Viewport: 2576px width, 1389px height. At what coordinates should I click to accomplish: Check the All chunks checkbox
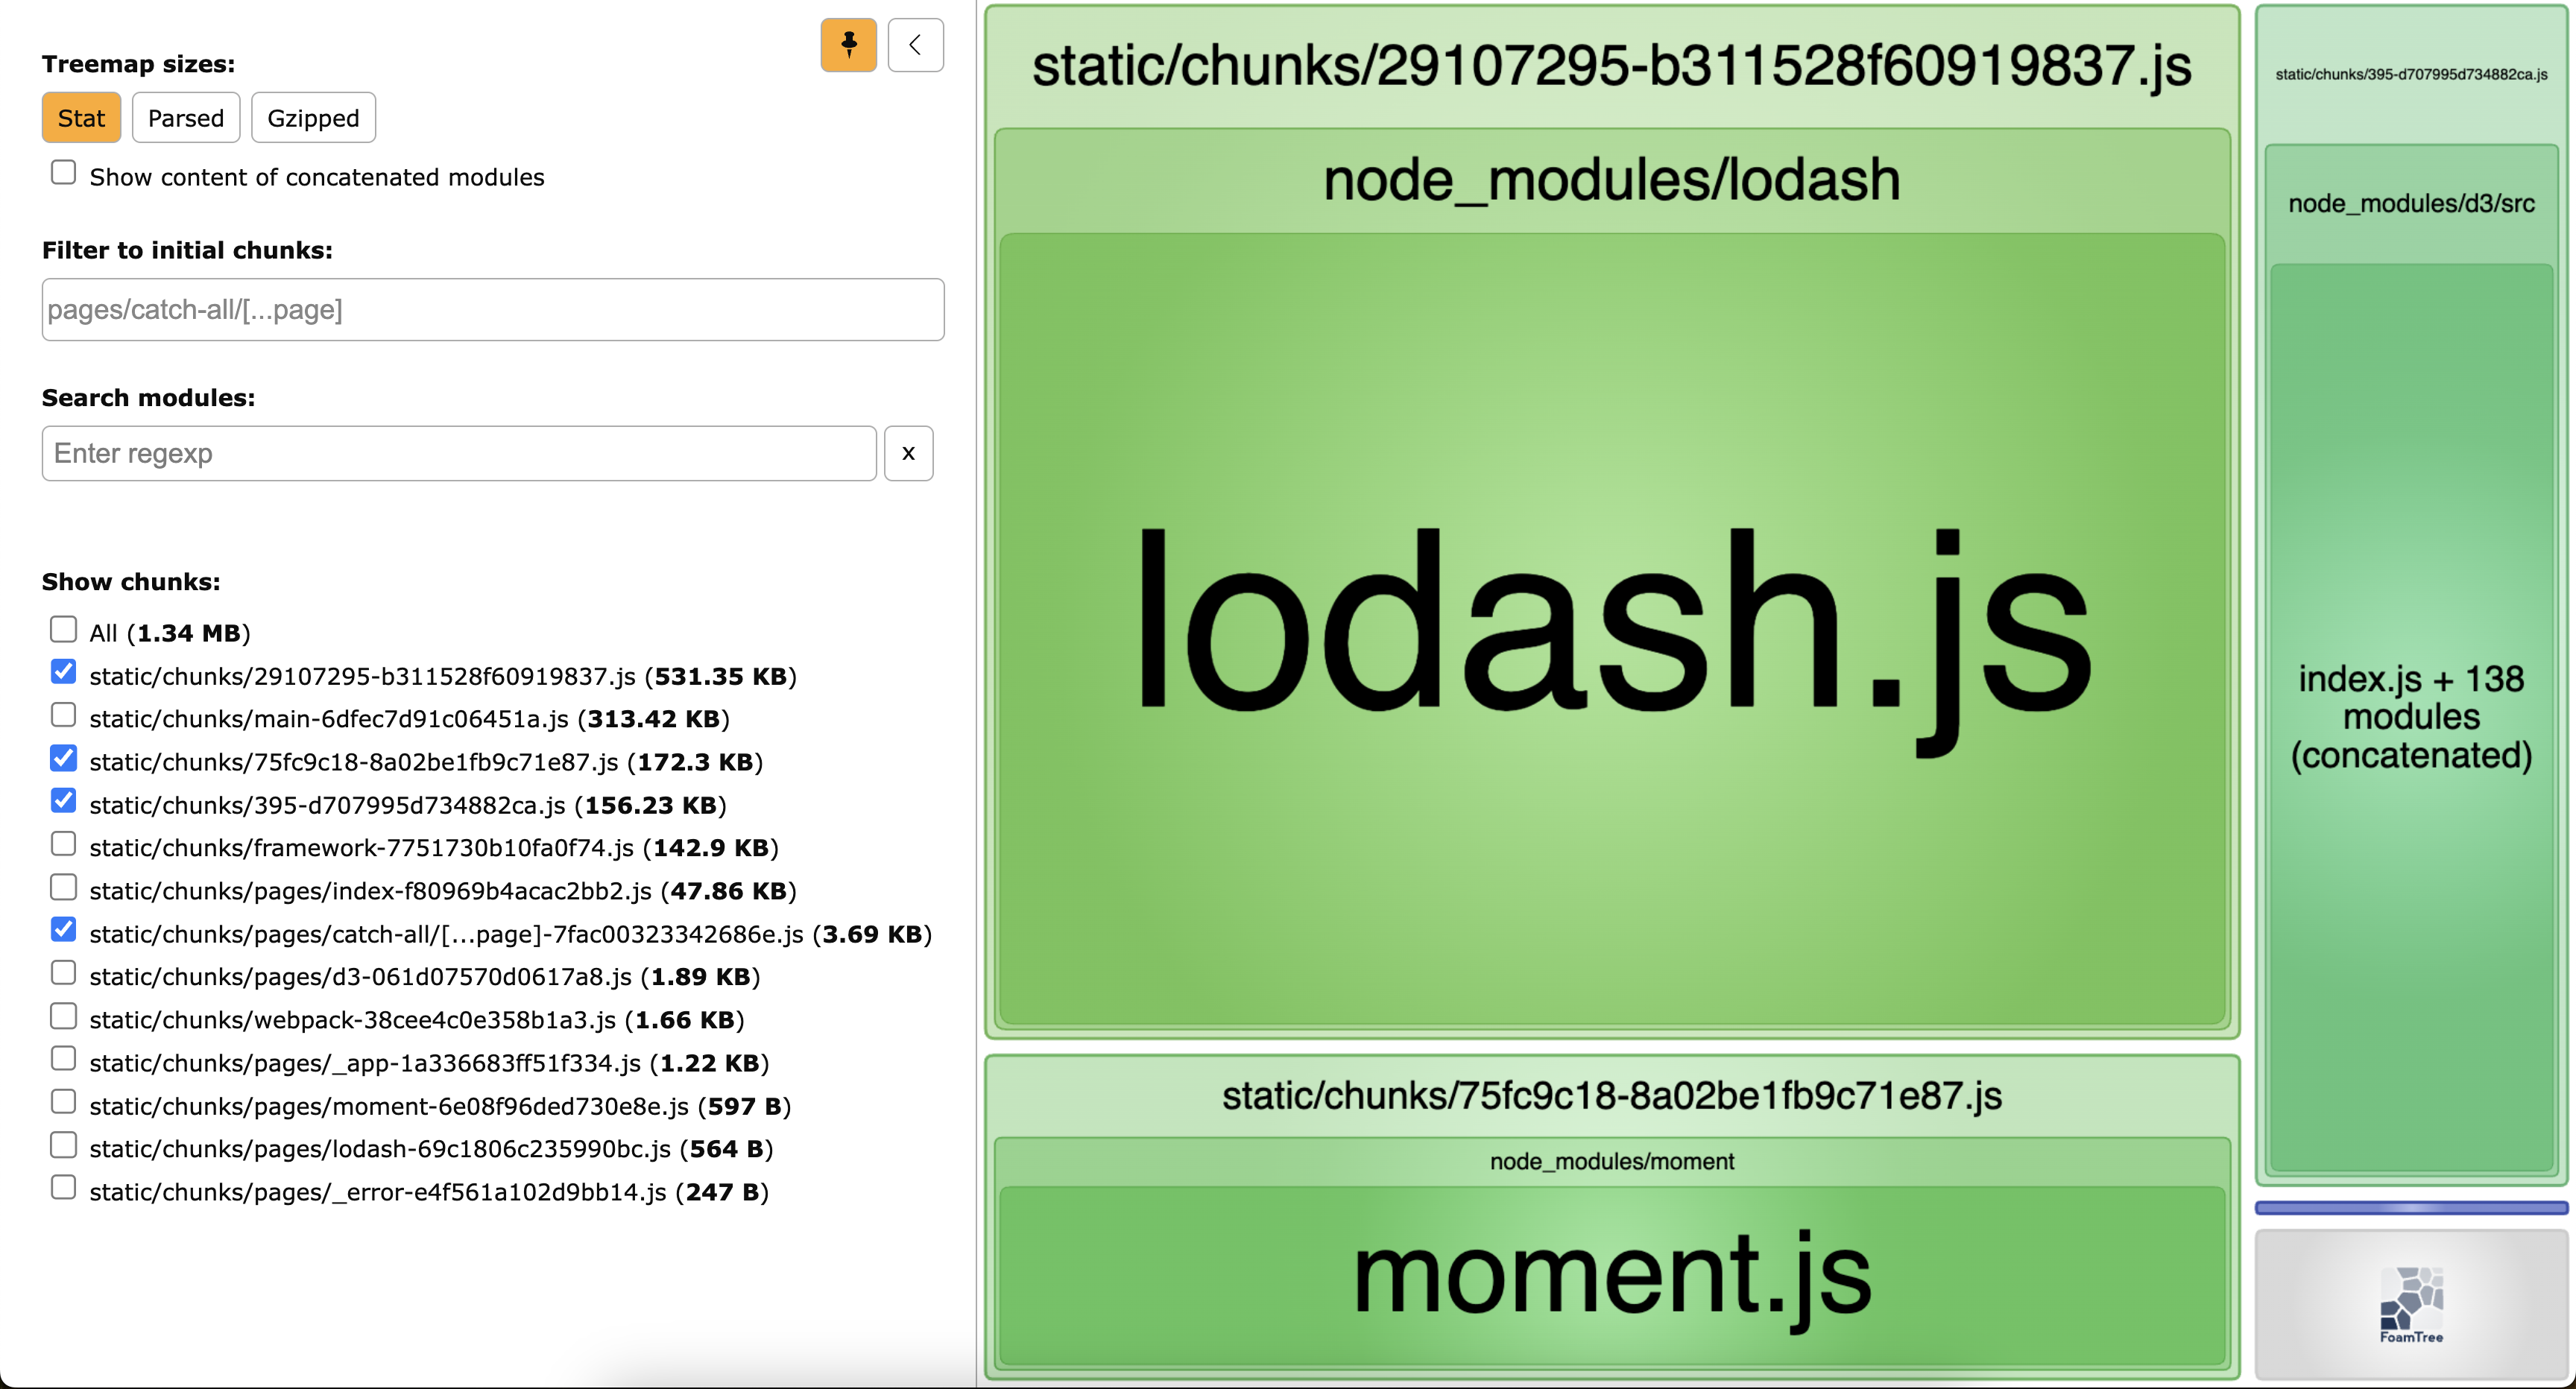point(63,630)
